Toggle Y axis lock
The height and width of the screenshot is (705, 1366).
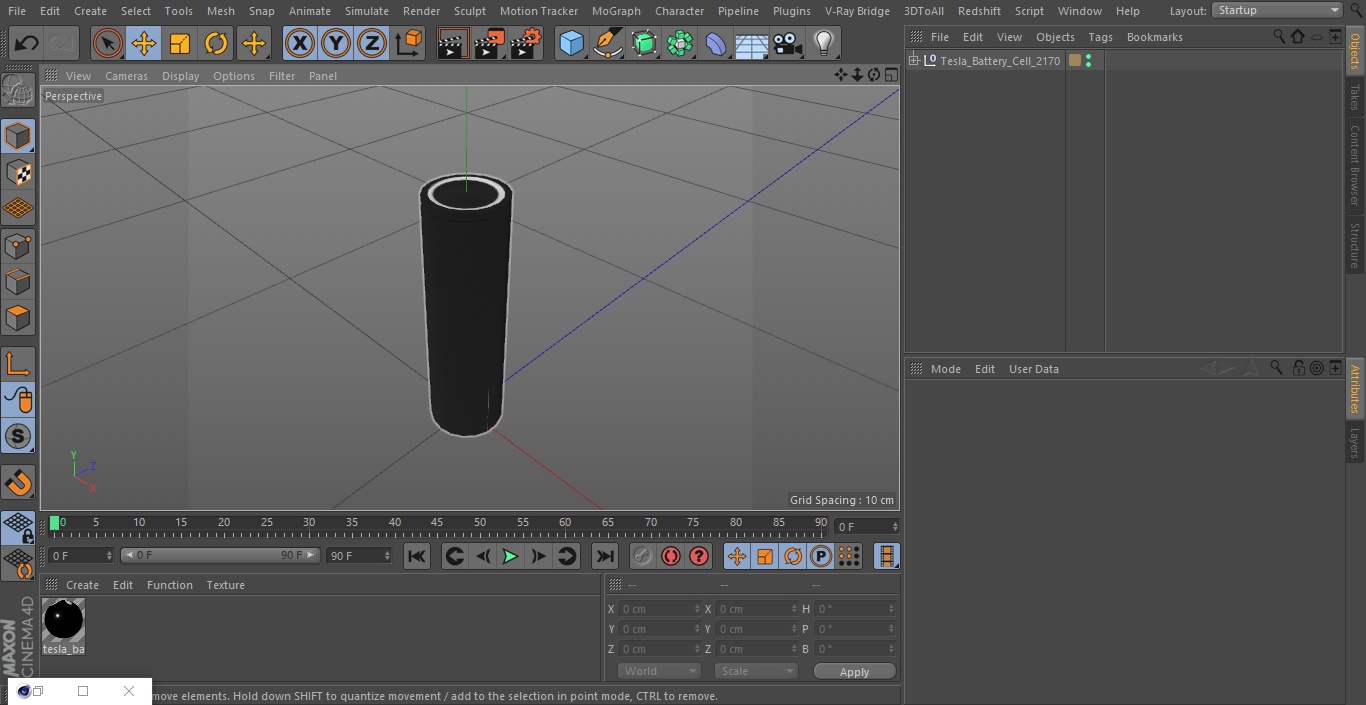tap(336, 43)
